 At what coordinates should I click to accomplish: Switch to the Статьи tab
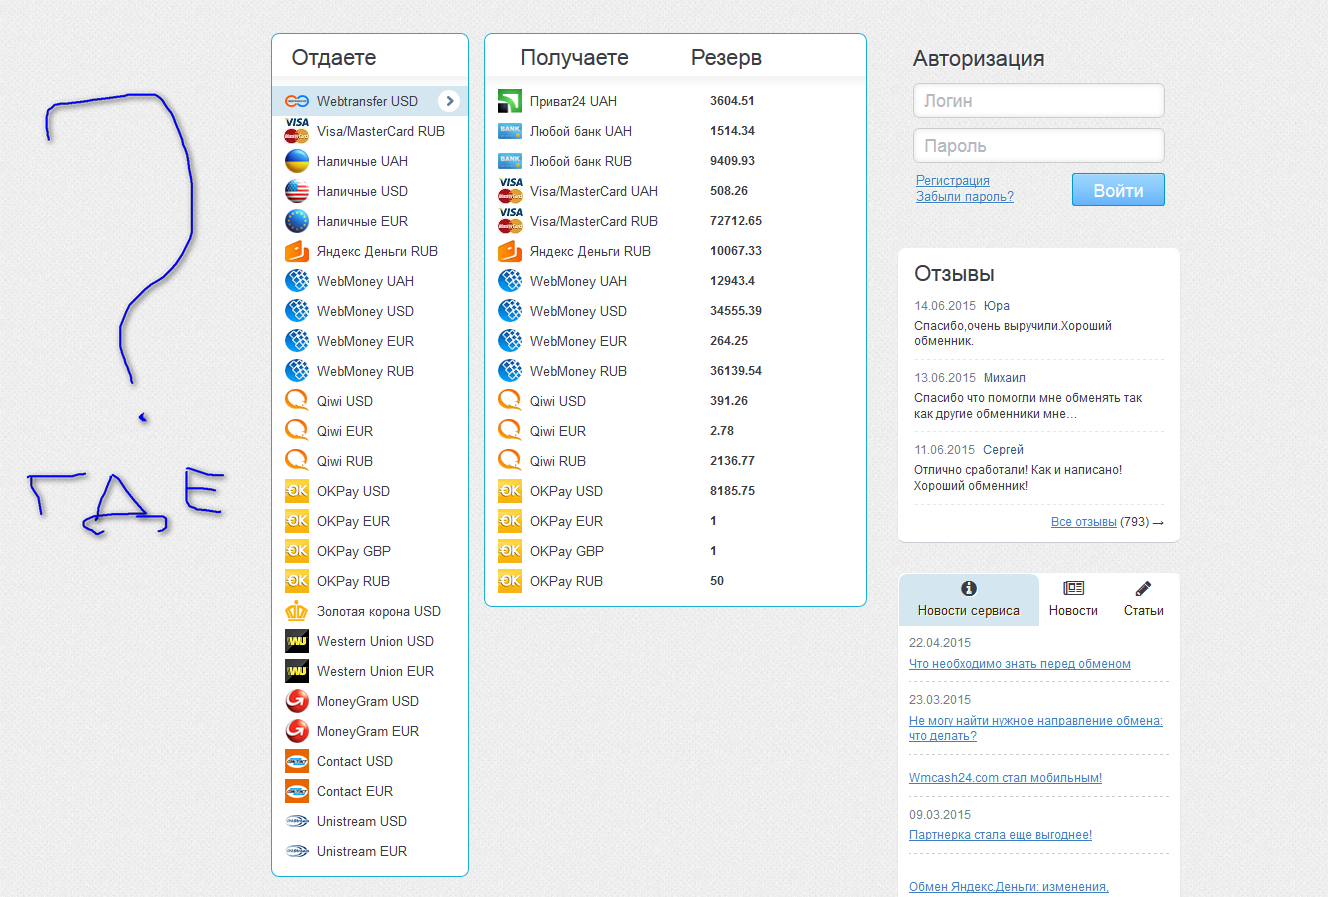1143,600
